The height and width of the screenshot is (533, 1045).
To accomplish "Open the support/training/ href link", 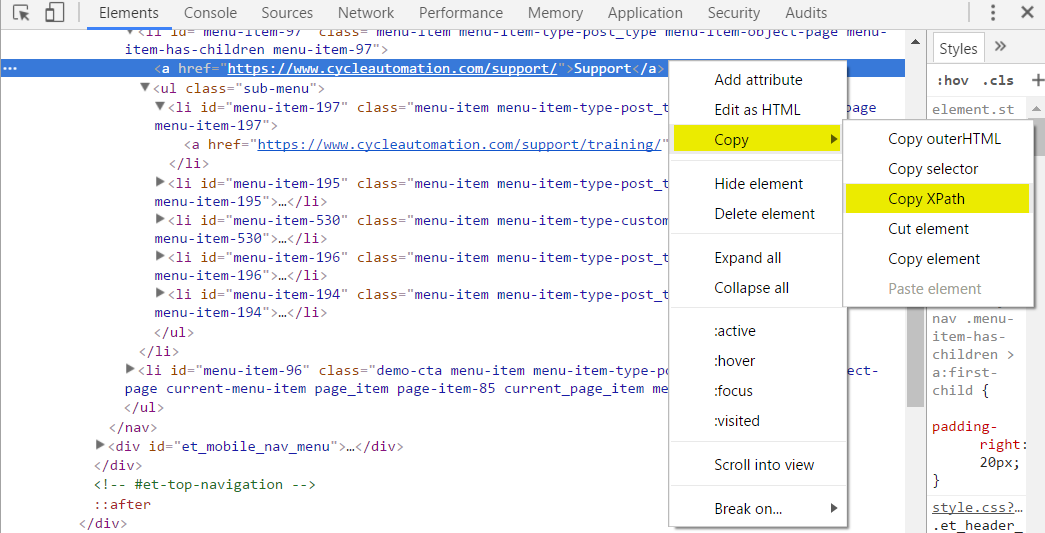I will point(459,145).
